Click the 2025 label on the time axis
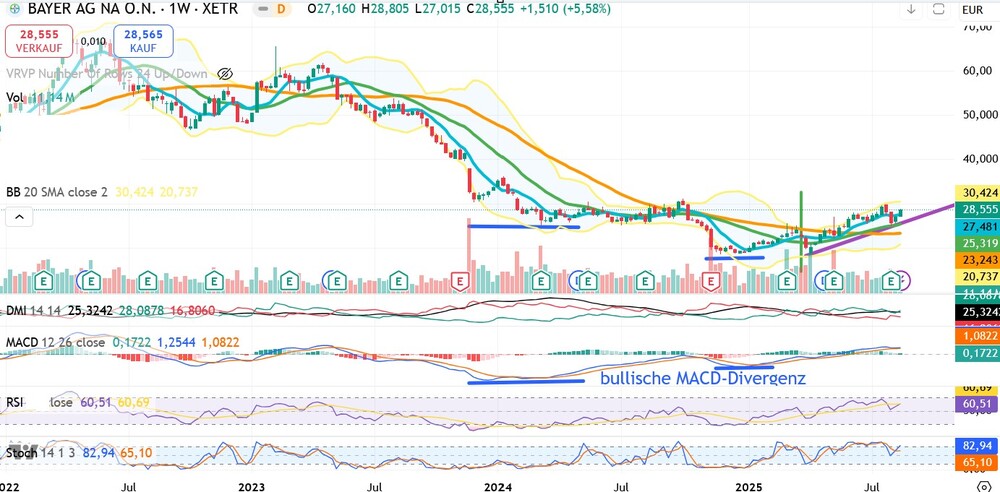The height and width of the screenshot is (492, 1000). [x=749, y=488]
